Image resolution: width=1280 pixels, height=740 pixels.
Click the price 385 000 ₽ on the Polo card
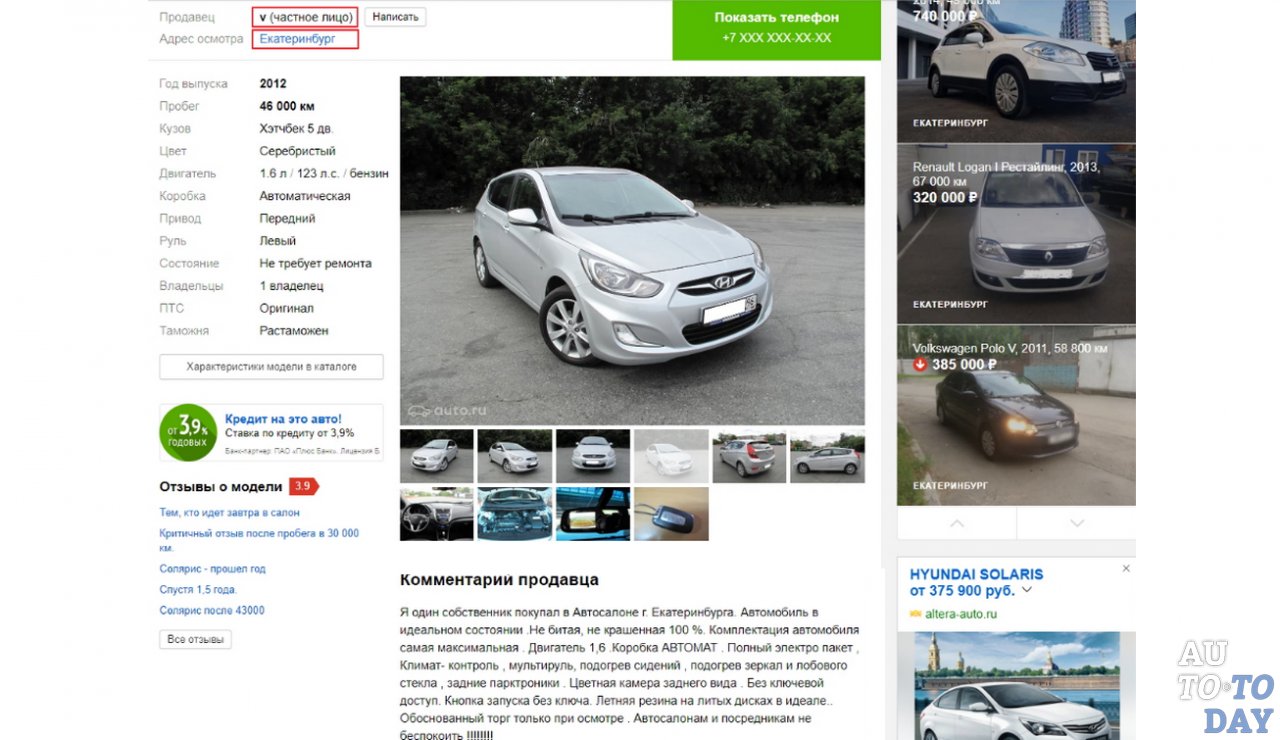(x=964, y=364)
